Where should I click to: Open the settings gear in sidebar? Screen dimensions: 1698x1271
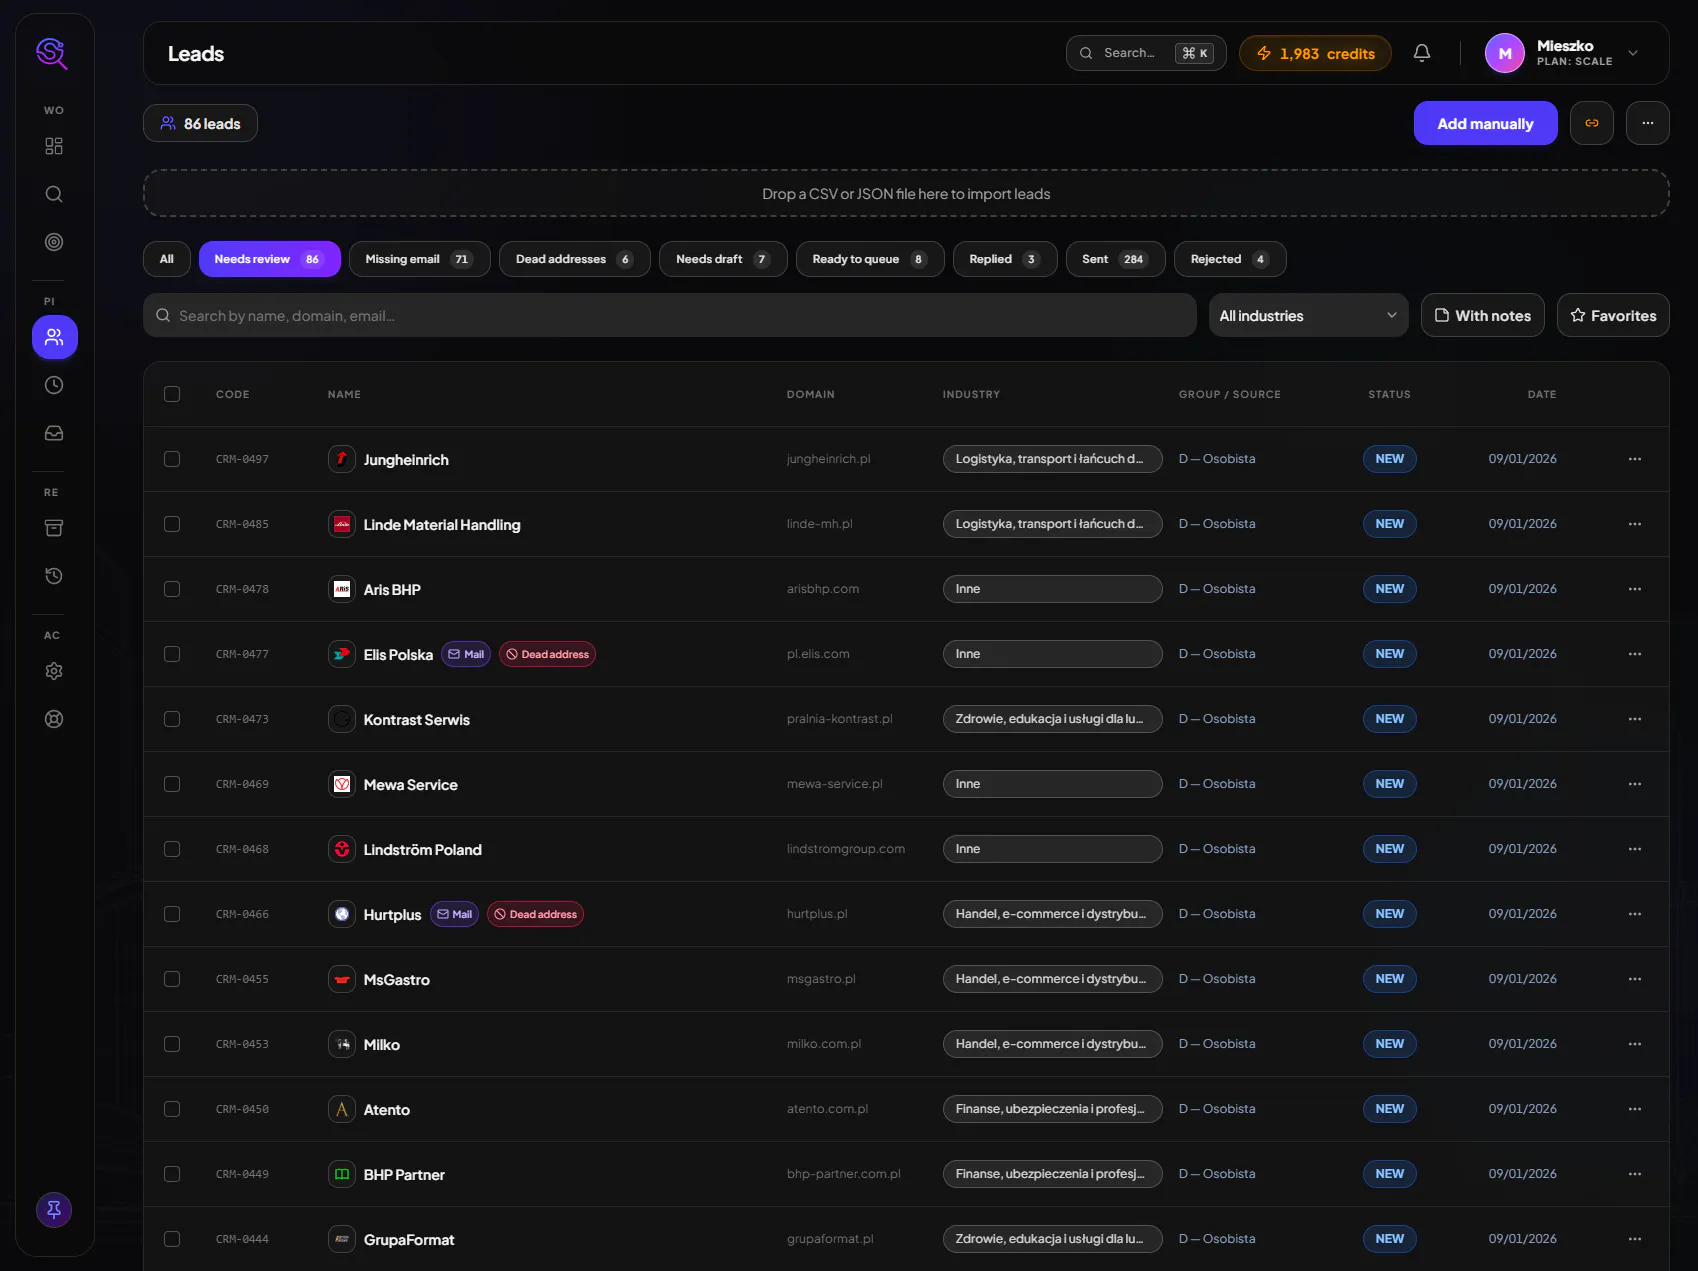54,671
